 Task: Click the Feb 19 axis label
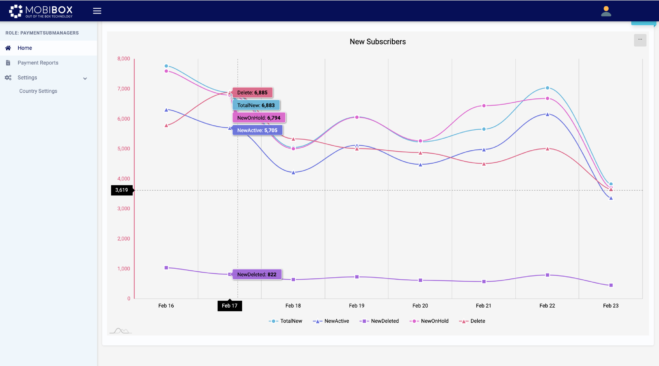(x=356, y=305)
